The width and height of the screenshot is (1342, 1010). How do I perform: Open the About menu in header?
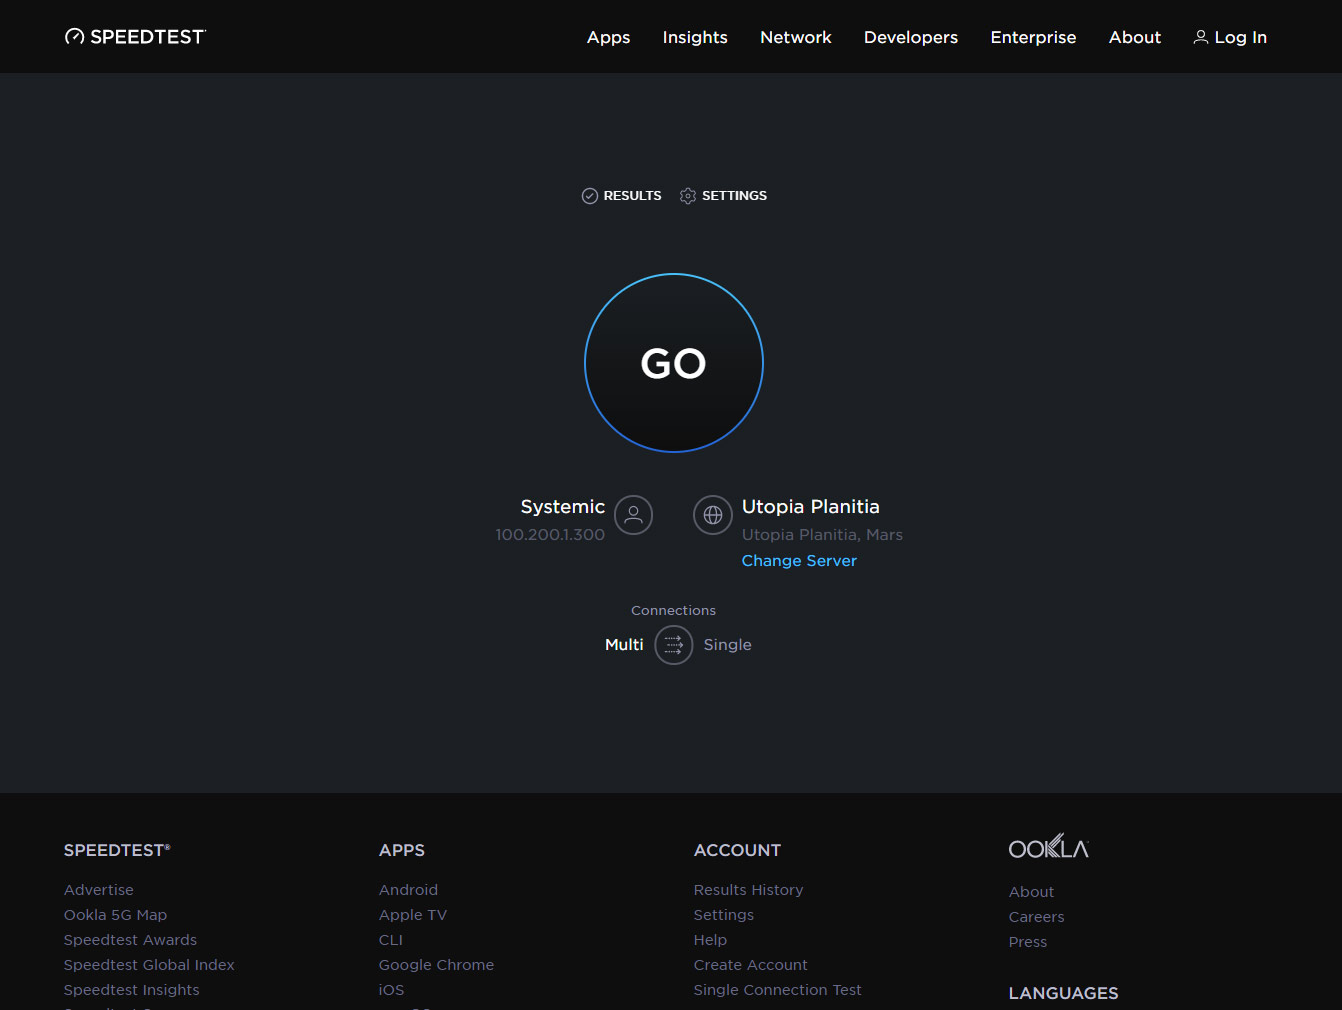pos(1135,37)
